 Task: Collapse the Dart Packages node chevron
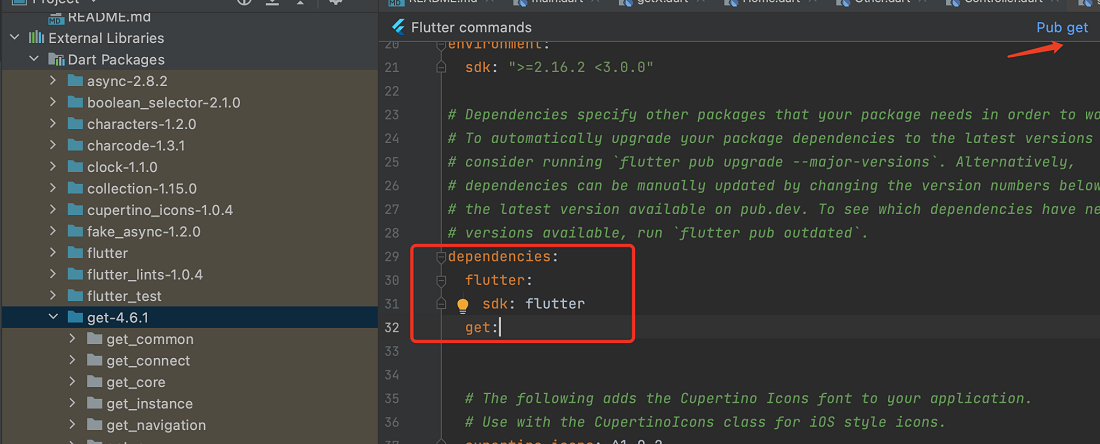(34, 60)
